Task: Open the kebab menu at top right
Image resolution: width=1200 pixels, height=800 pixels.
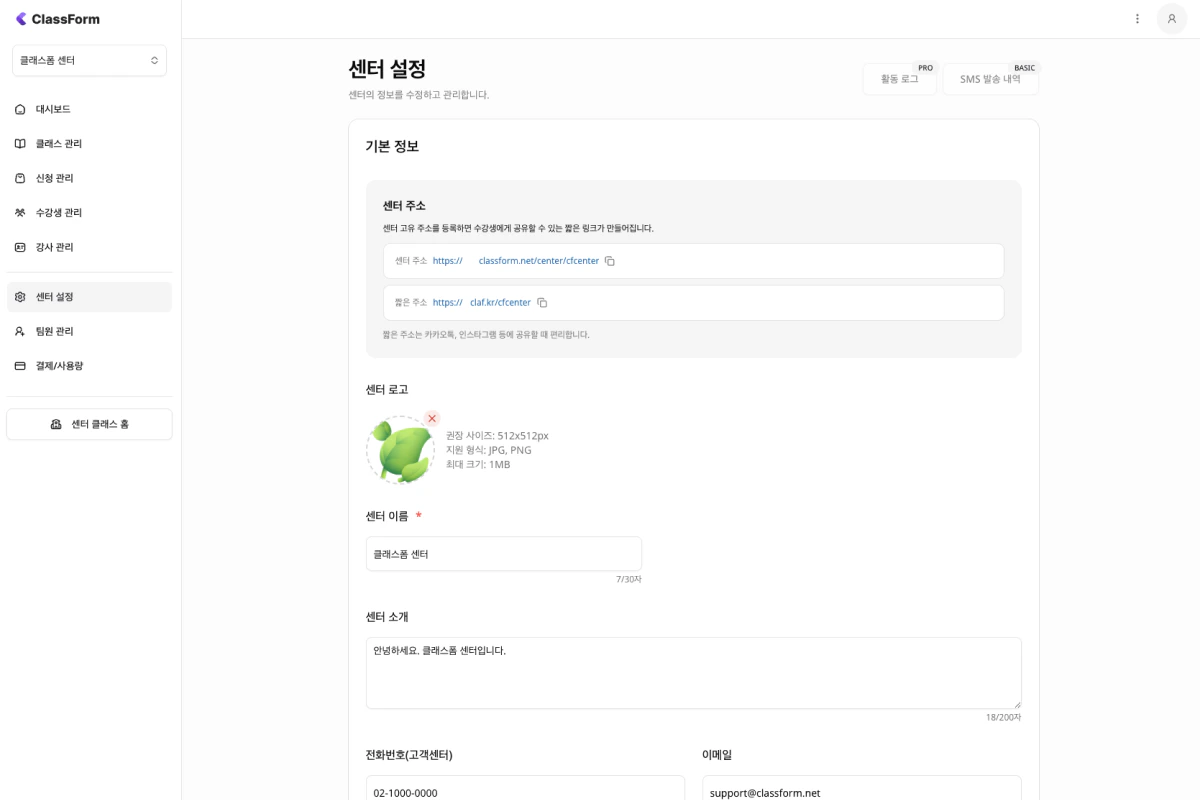Action: pyautogui.click(x=1137, y=19)
